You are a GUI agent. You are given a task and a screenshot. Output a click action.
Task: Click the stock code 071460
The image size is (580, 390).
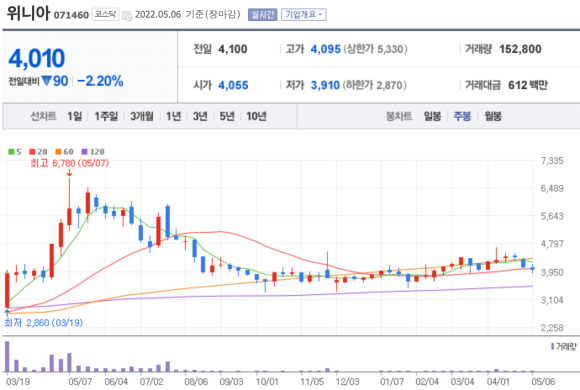71,15
